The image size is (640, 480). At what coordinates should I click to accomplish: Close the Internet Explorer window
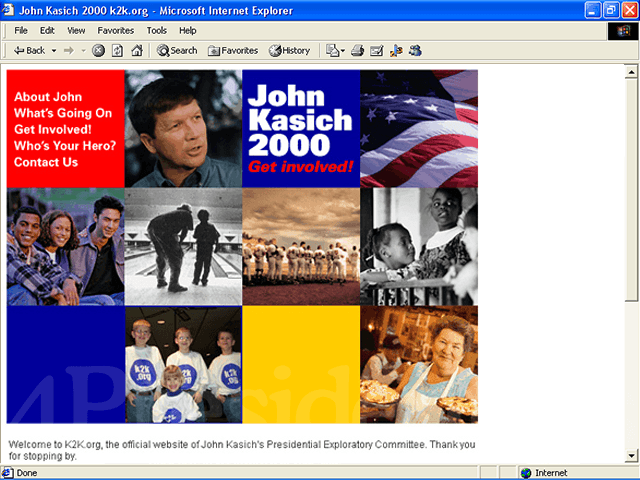pos(629,10)
